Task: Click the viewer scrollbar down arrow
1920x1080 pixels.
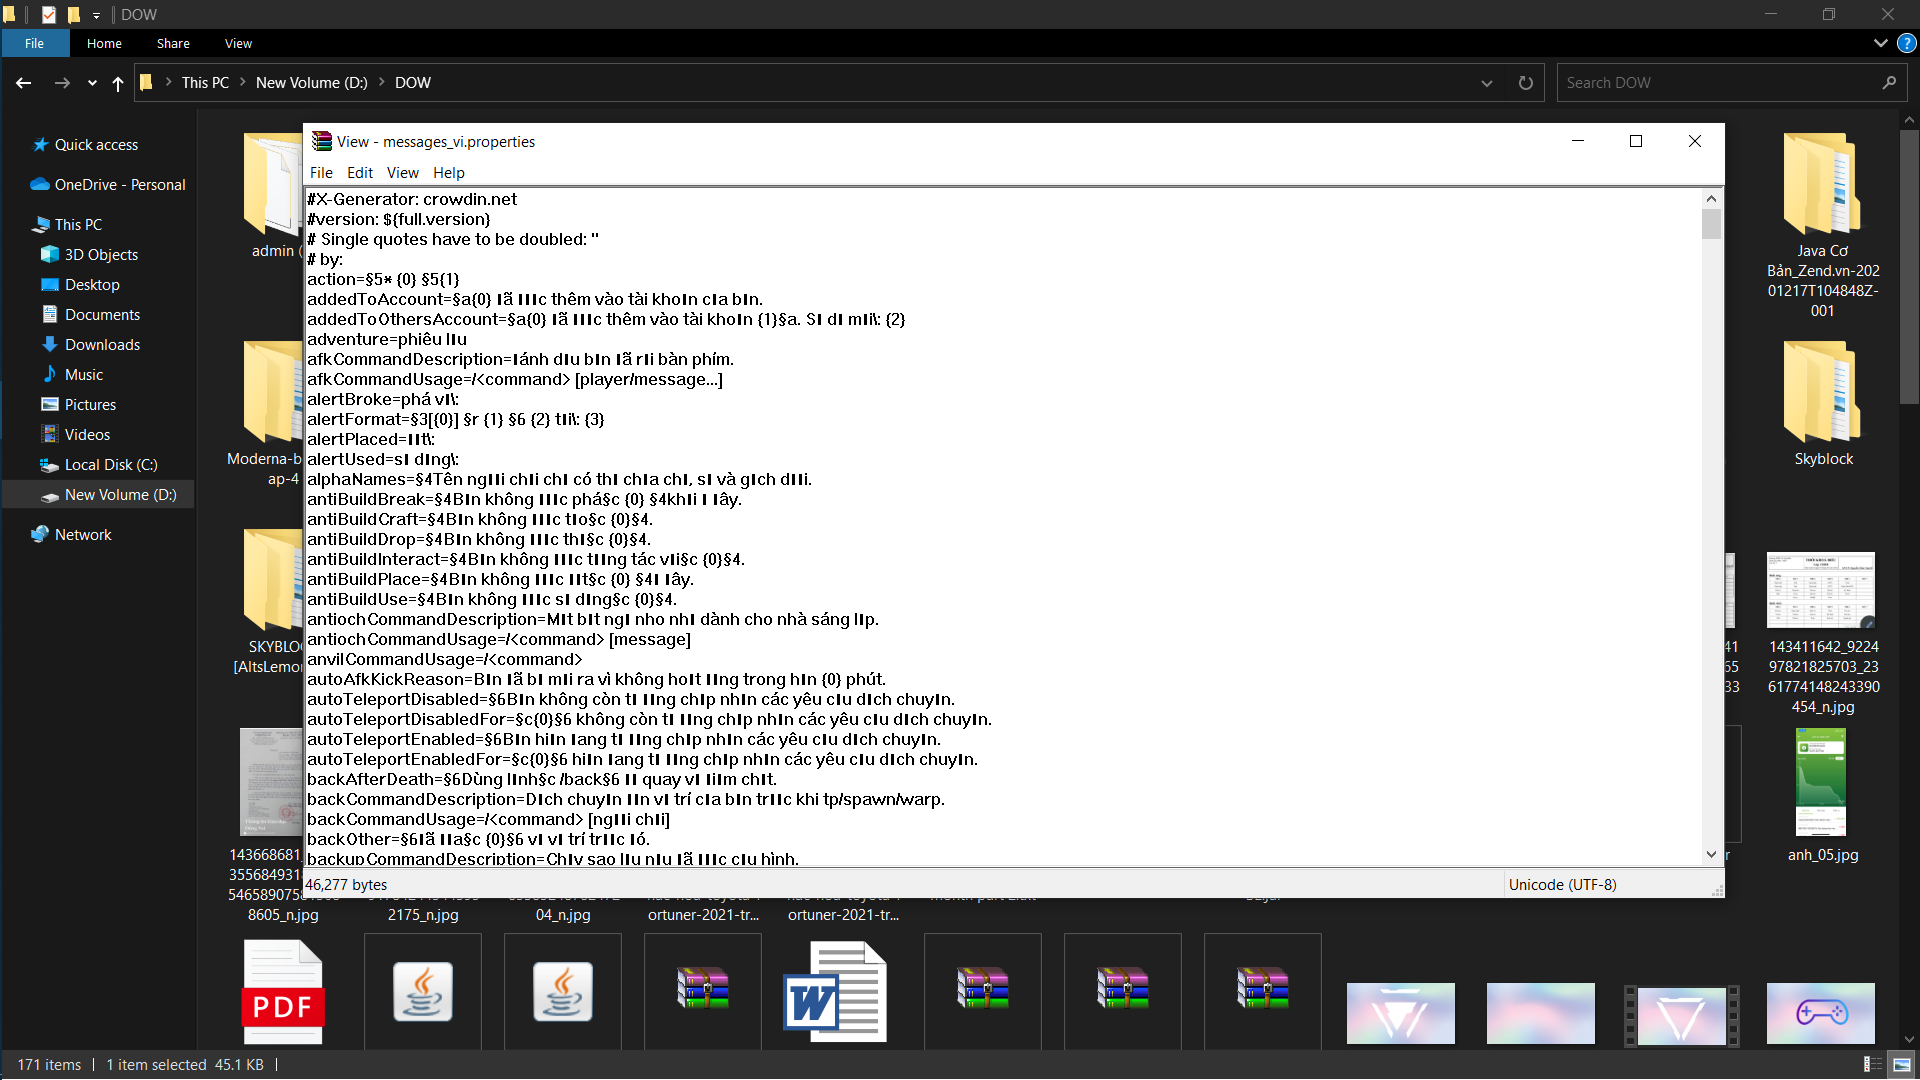Action: coord(1711,855)
